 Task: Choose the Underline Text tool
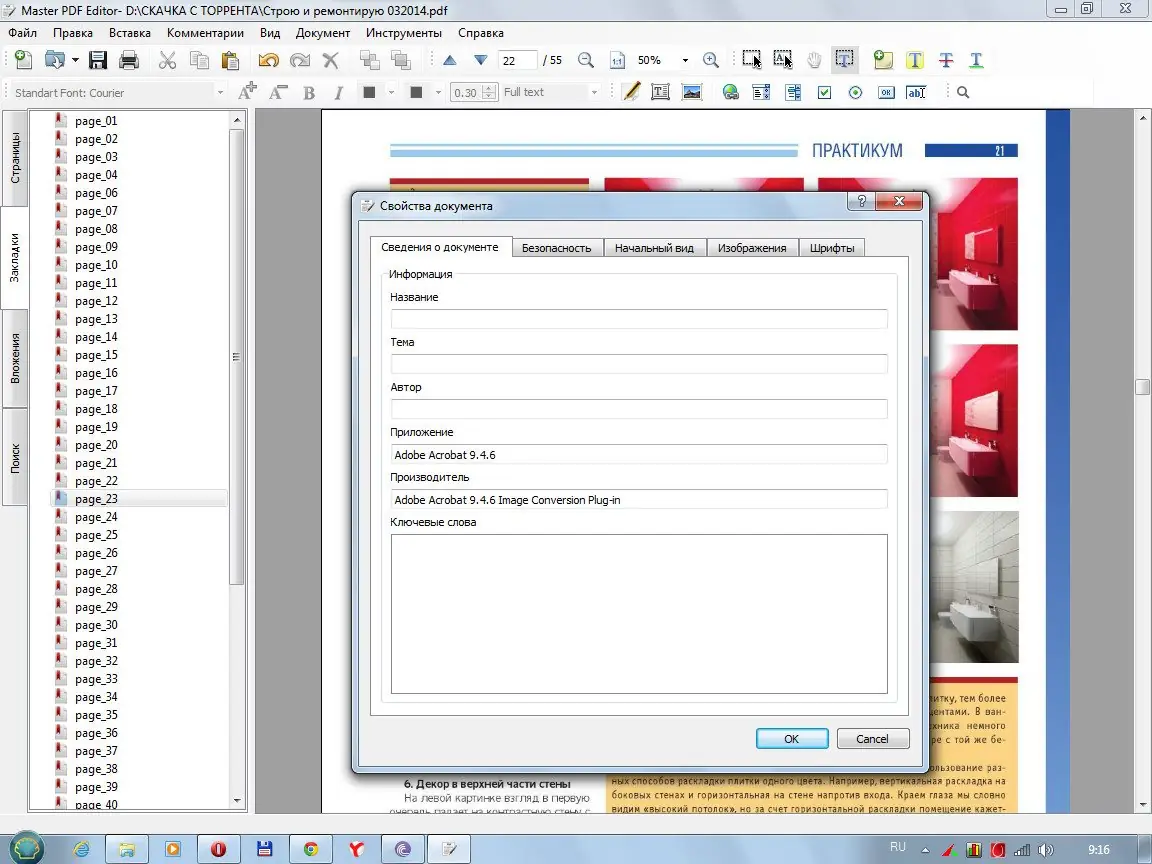coord(976,60)
